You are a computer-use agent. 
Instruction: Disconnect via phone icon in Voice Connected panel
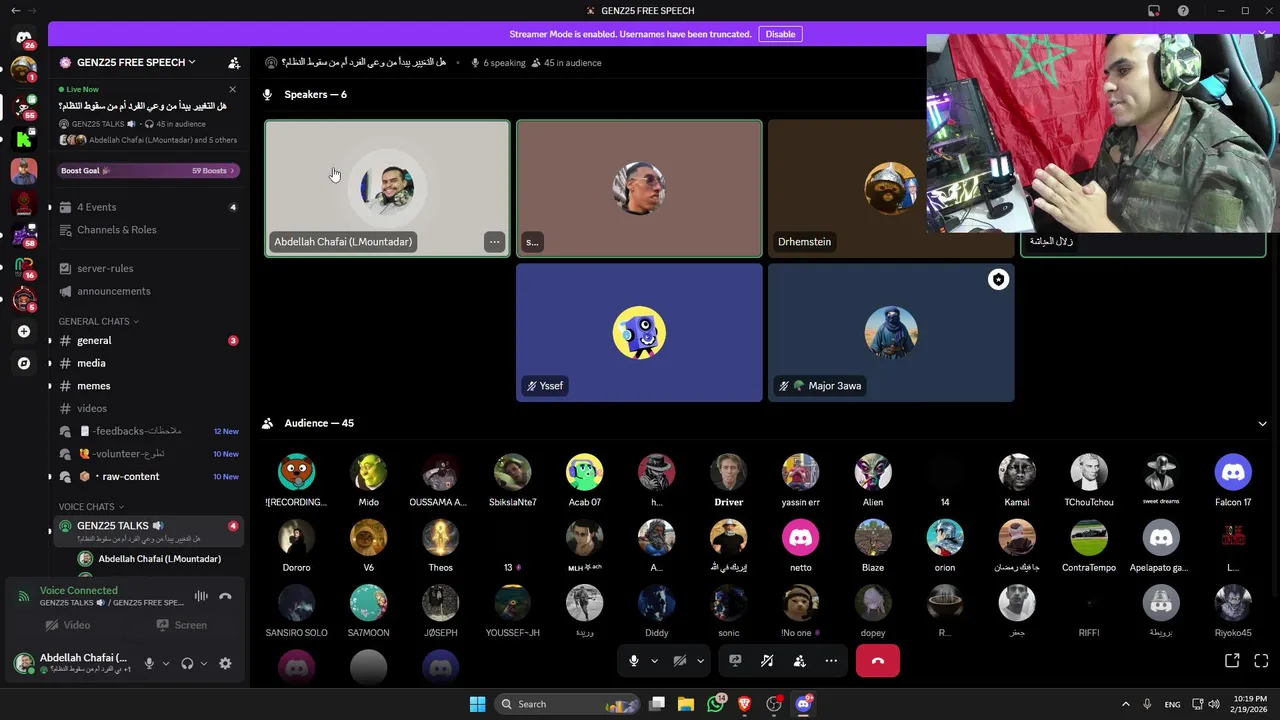tap(225, 596)
